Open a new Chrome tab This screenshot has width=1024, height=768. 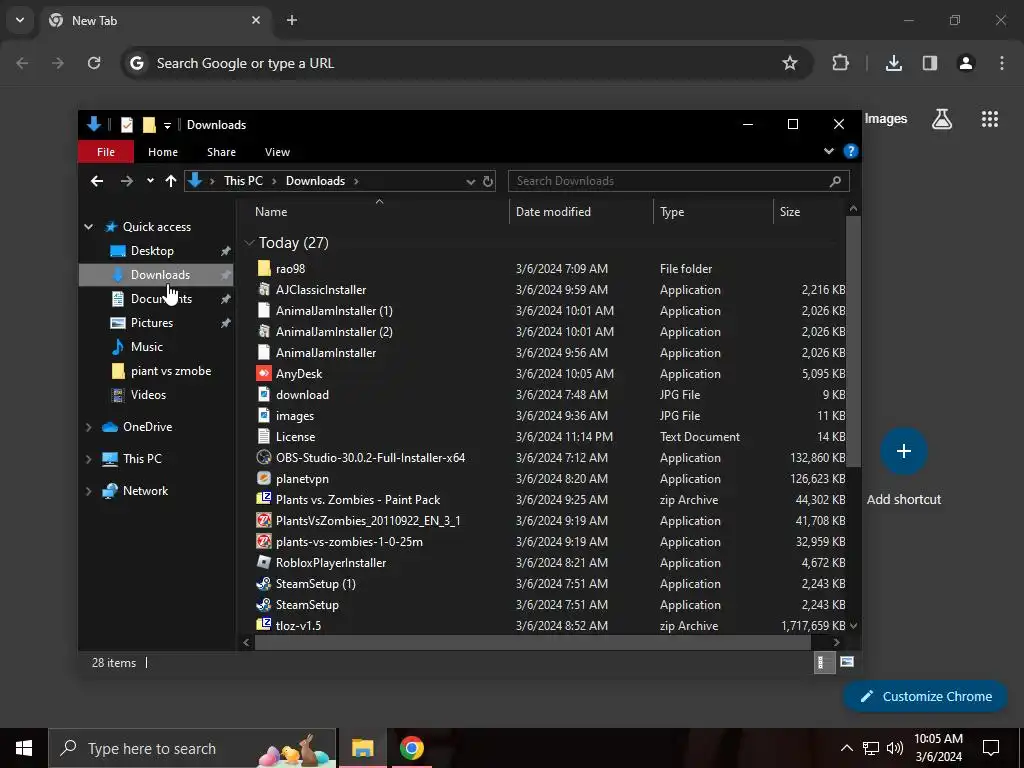tap(292, 20)
